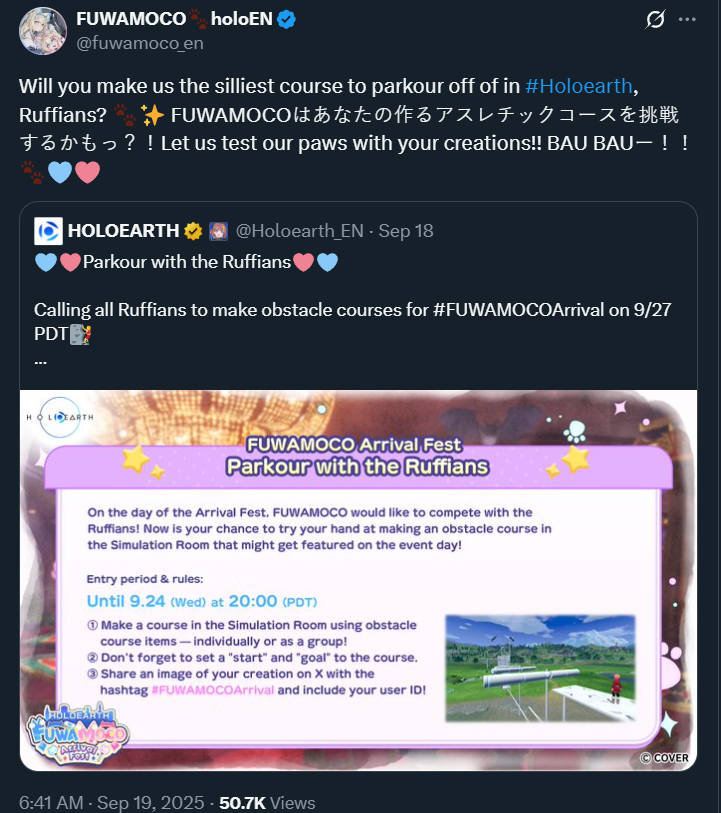Click the affiliate badge beside HOLOEARTH name
Image resolution: width=721 pixels, height=813 pixels.
(218, 231)
